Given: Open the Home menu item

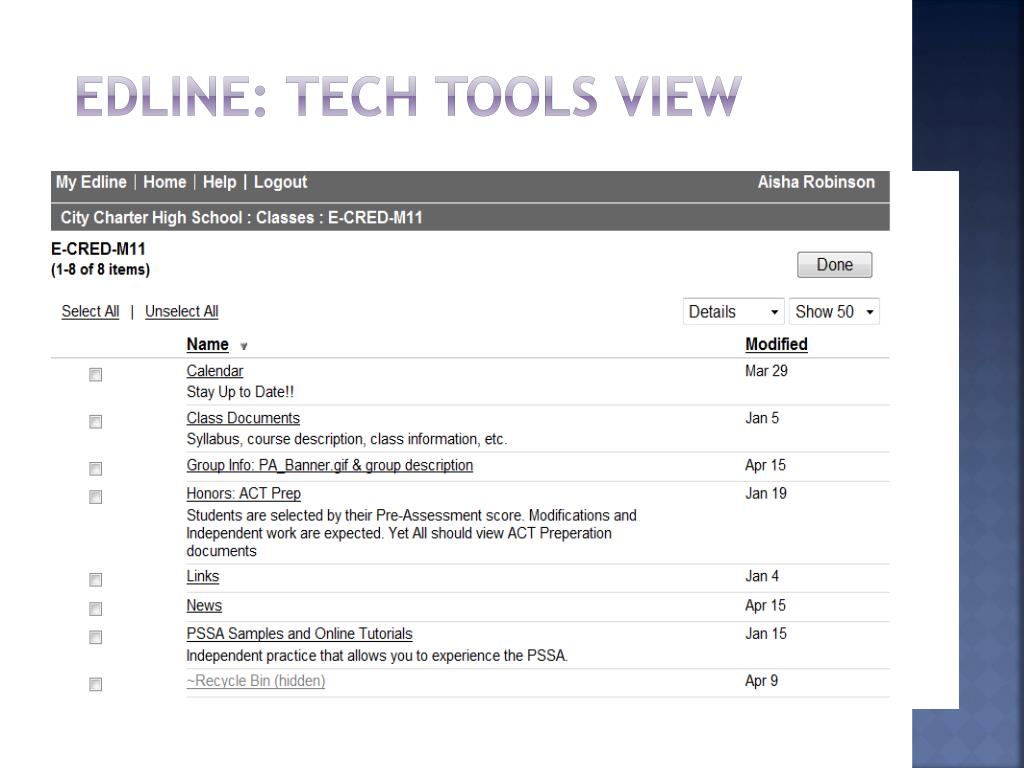Looking at the screenshot, I should 165,182.
